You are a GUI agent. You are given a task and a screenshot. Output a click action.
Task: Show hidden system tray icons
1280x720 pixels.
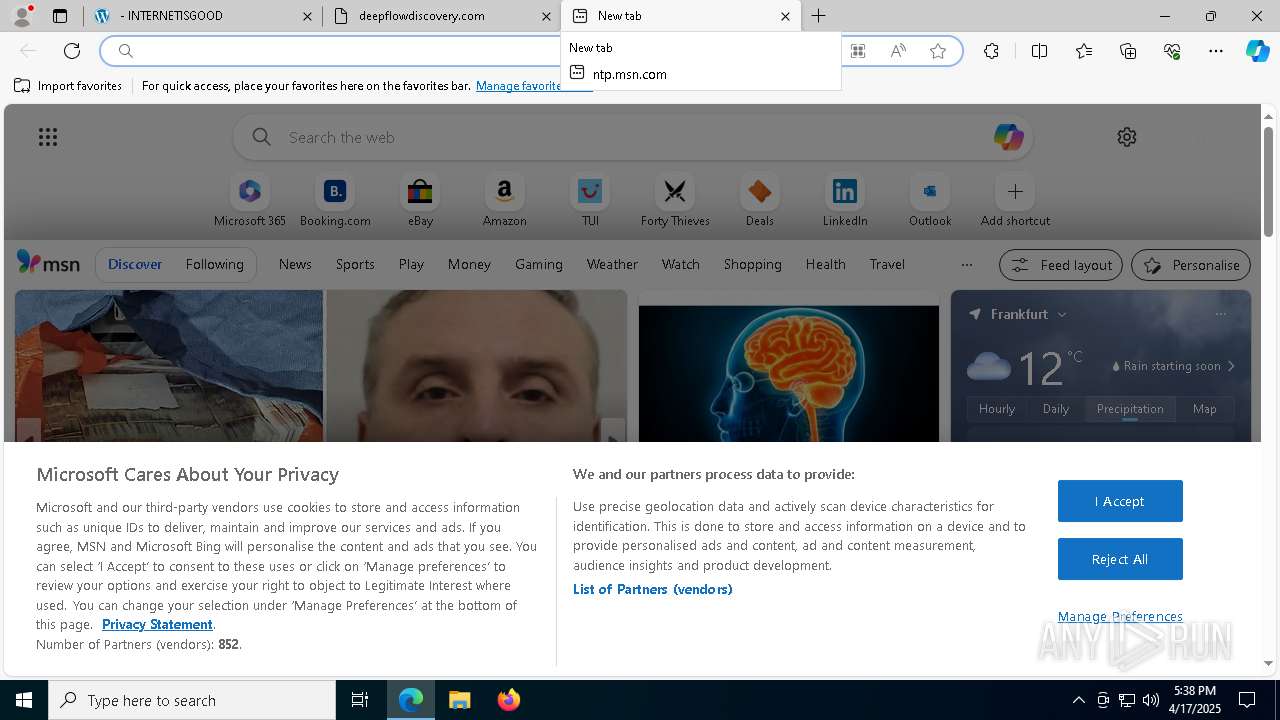point(1078,700)
